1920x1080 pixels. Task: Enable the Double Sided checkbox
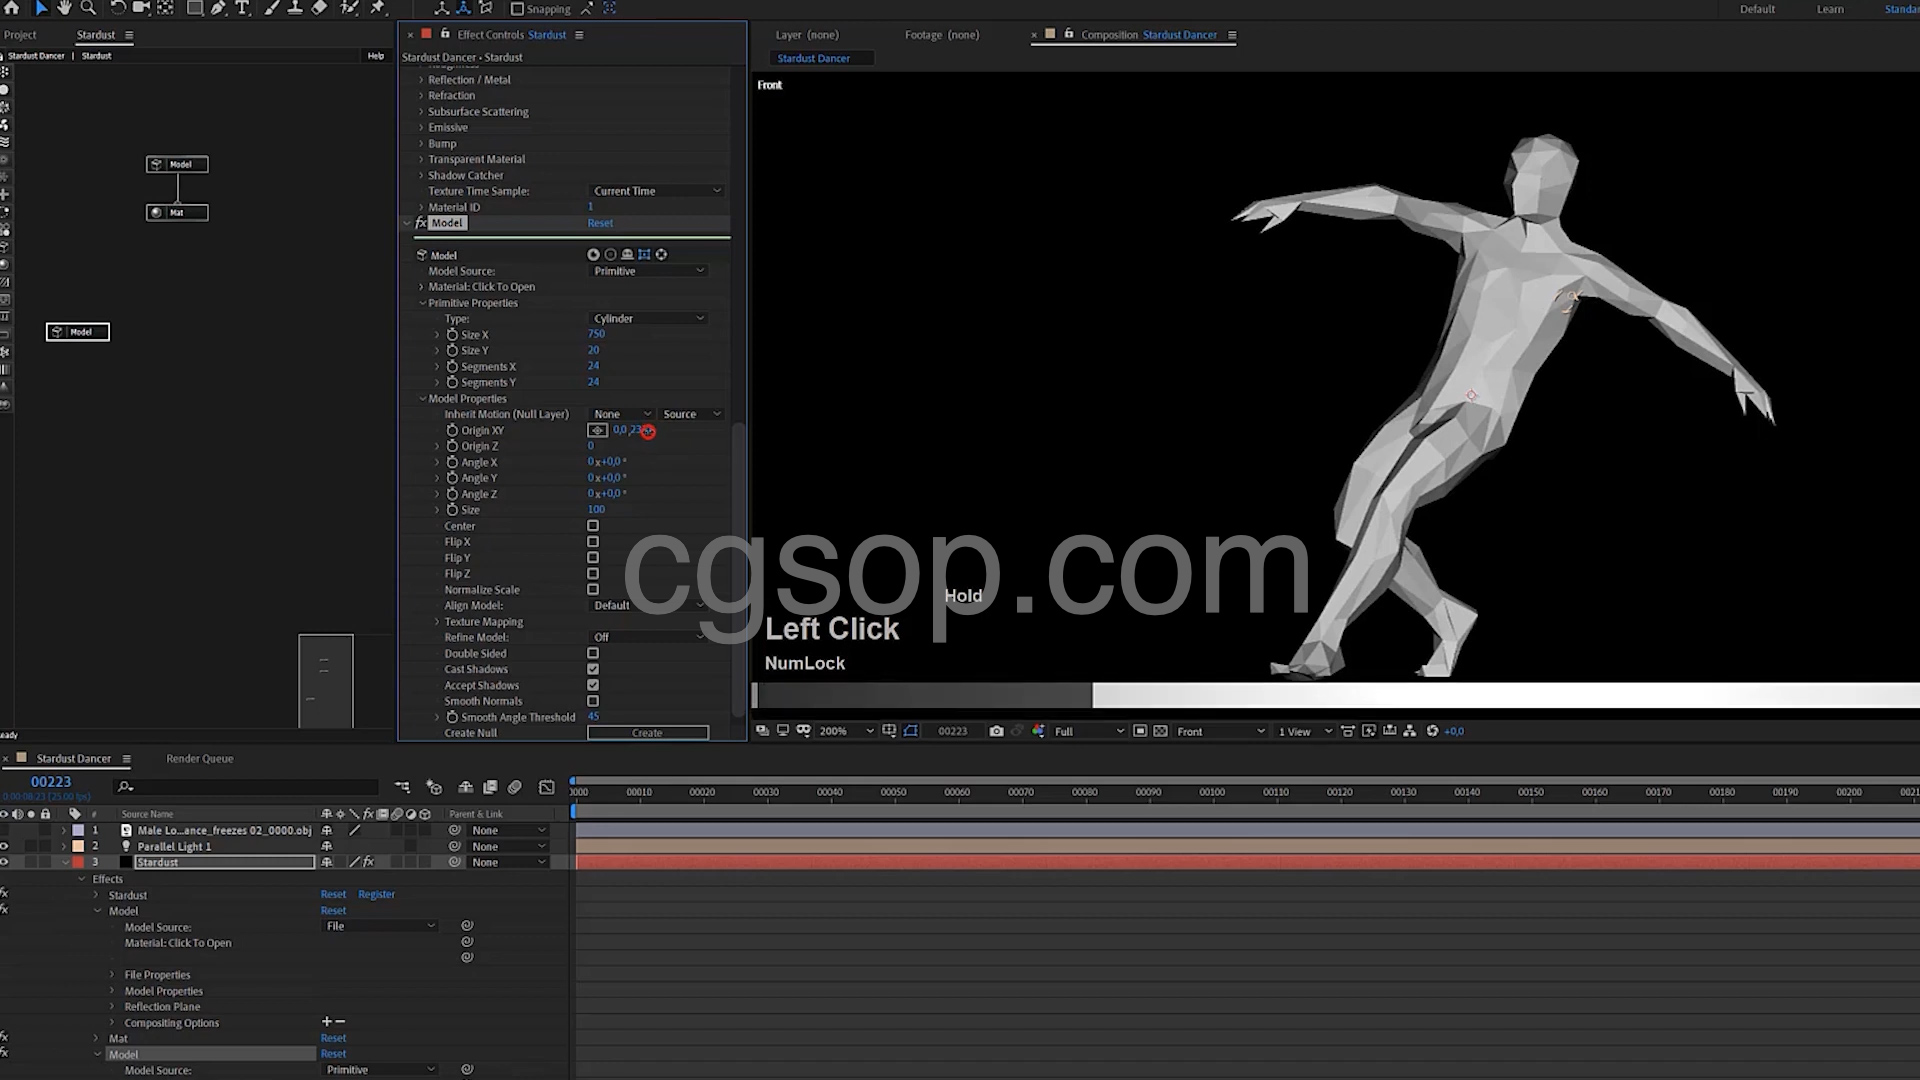pyautogui.click(x=593, y=653)
